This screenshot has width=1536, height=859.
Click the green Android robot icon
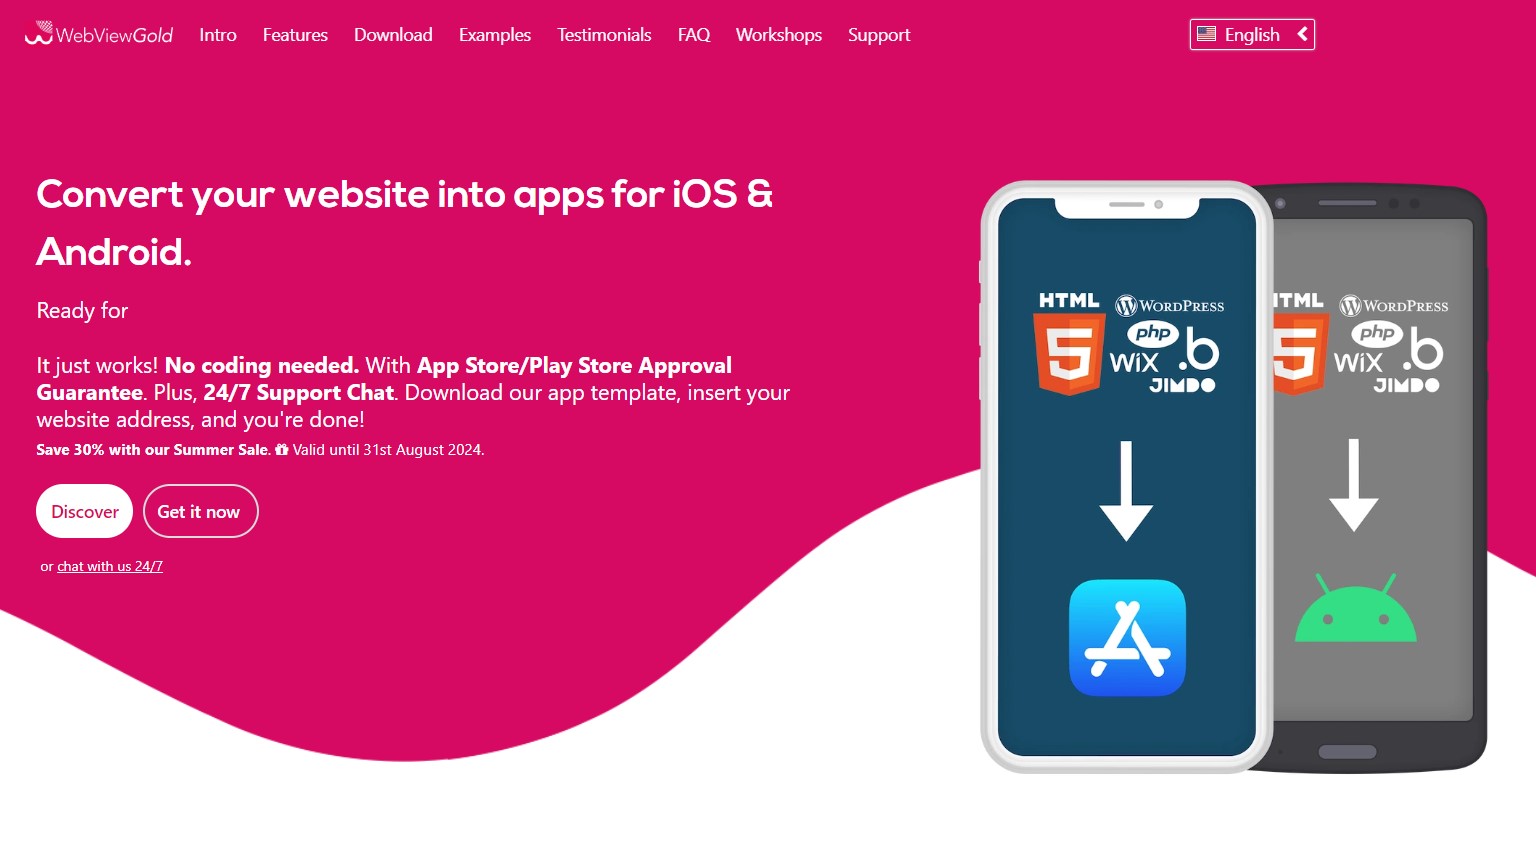pos(1355,609)
